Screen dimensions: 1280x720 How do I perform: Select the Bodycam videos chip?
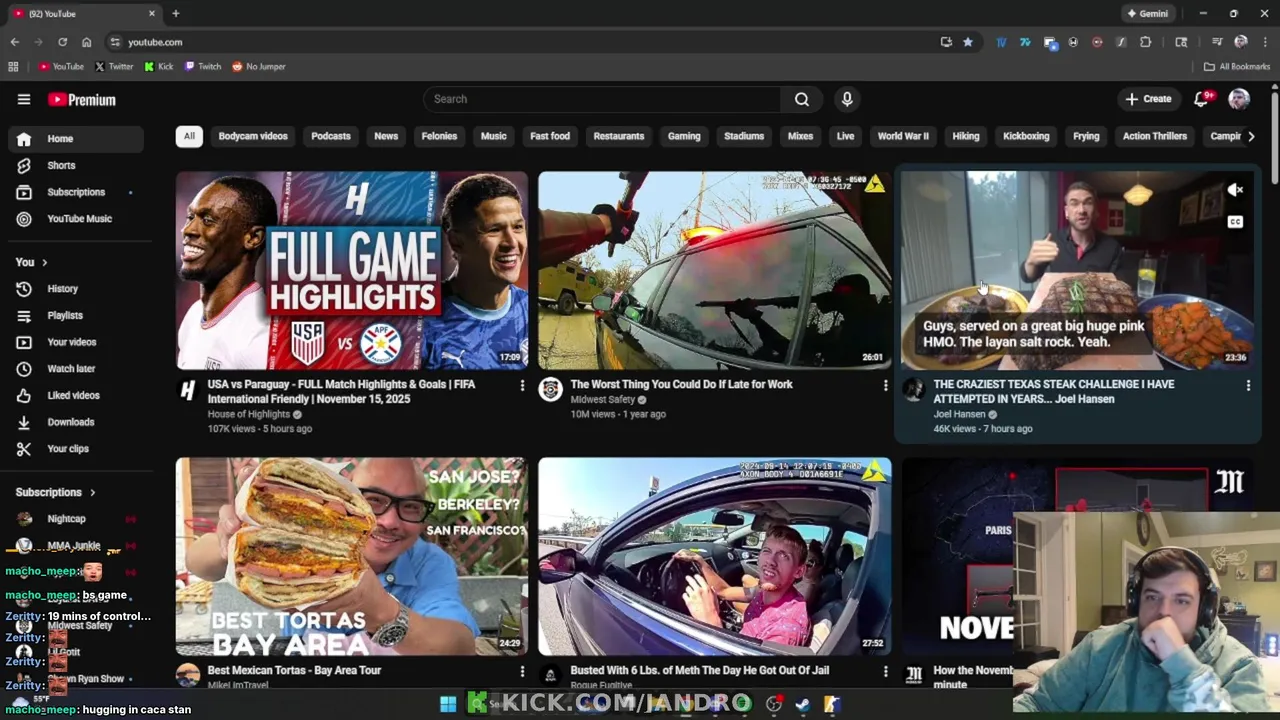tap(253, 136)
